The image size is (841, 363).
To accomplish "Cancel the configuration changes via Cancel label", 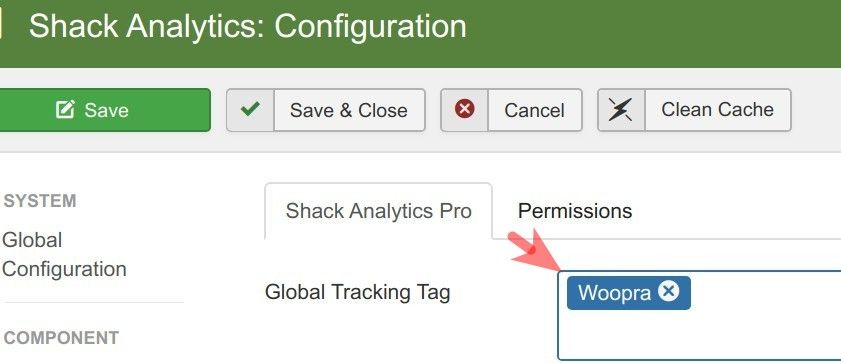I will [534, 110].
